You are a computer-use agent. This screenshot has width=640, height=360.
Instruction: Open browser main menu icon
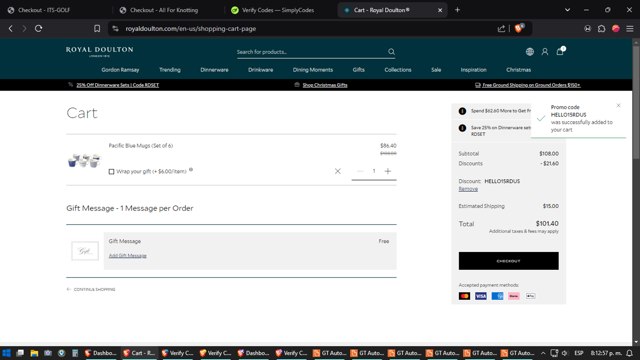630,29
